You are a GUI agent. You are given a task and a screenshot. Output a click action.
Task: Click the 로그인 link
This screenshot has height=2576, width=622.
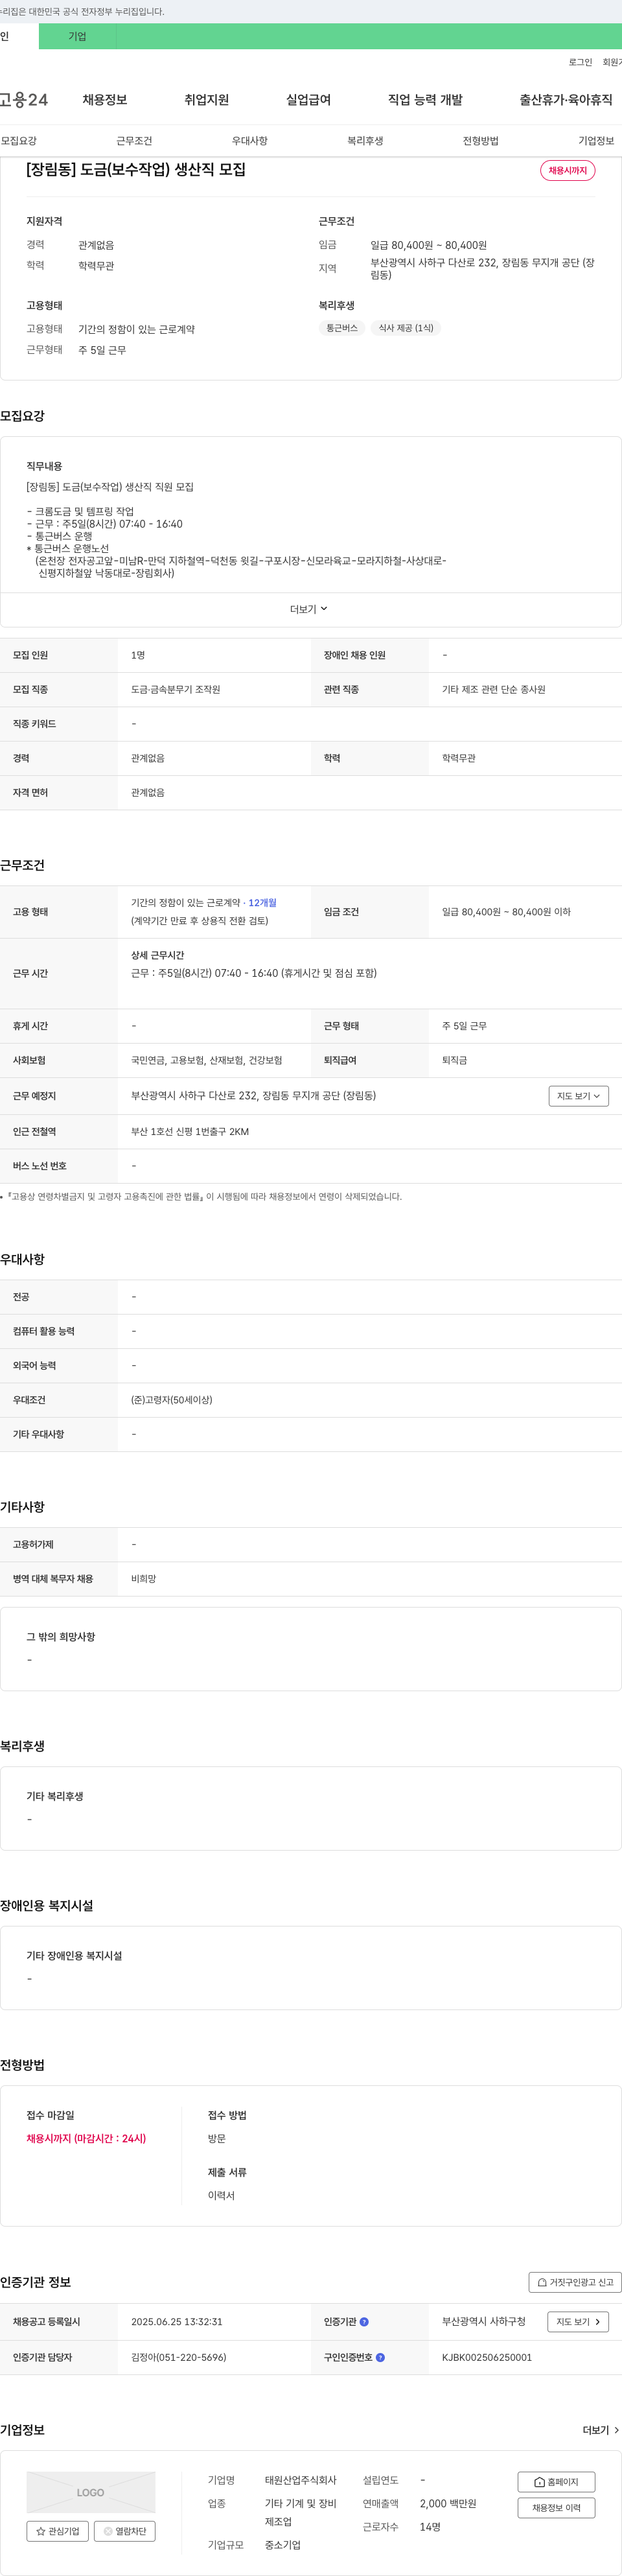pyautogui.click(x=580, y=62)
